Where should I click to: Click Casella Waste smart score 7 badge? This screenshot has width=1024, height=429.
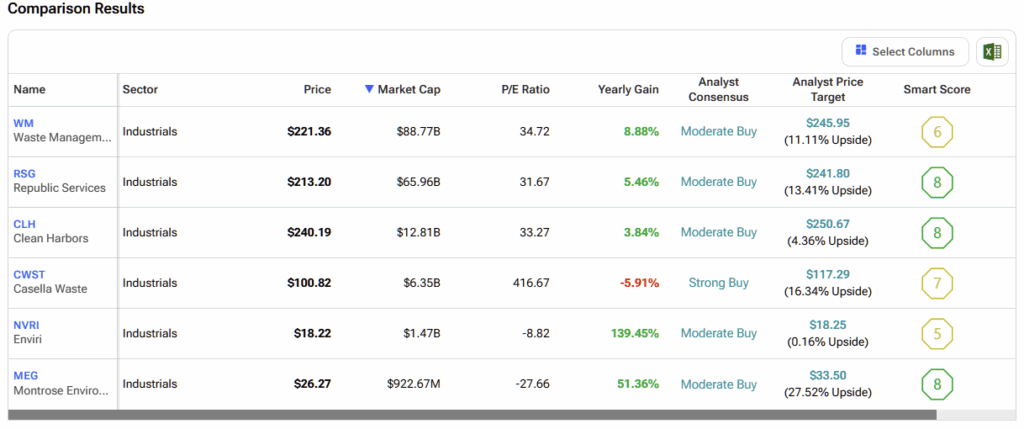click(x=937, y=283)
